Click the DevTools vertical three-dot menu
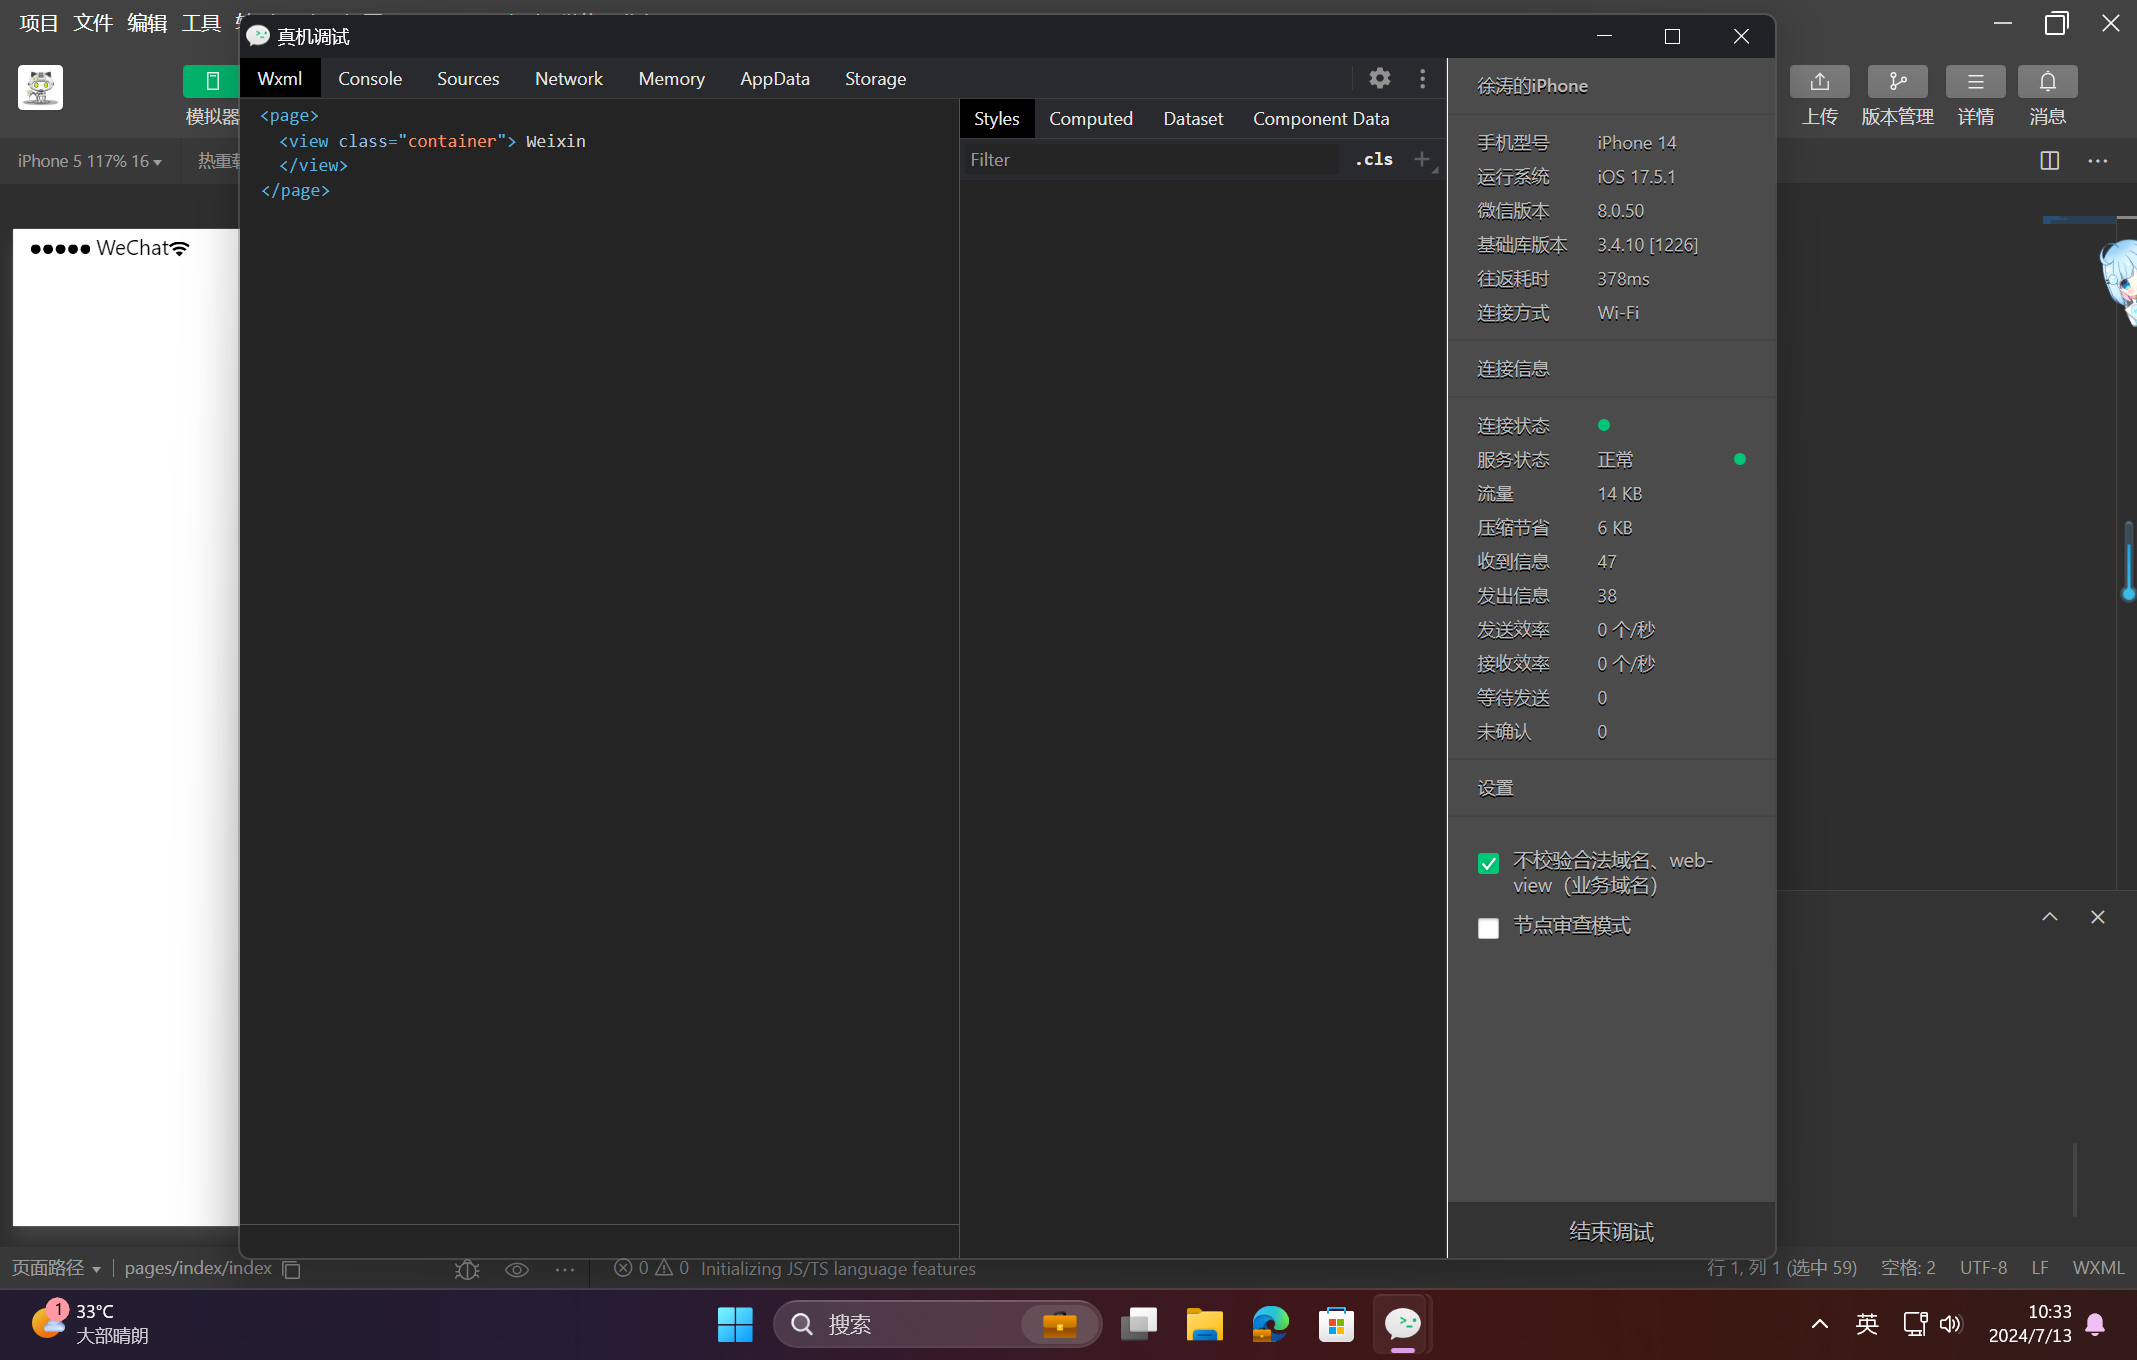Image resolution: width=2137 pixels, height=1360 pixels. click(1422, 78)
